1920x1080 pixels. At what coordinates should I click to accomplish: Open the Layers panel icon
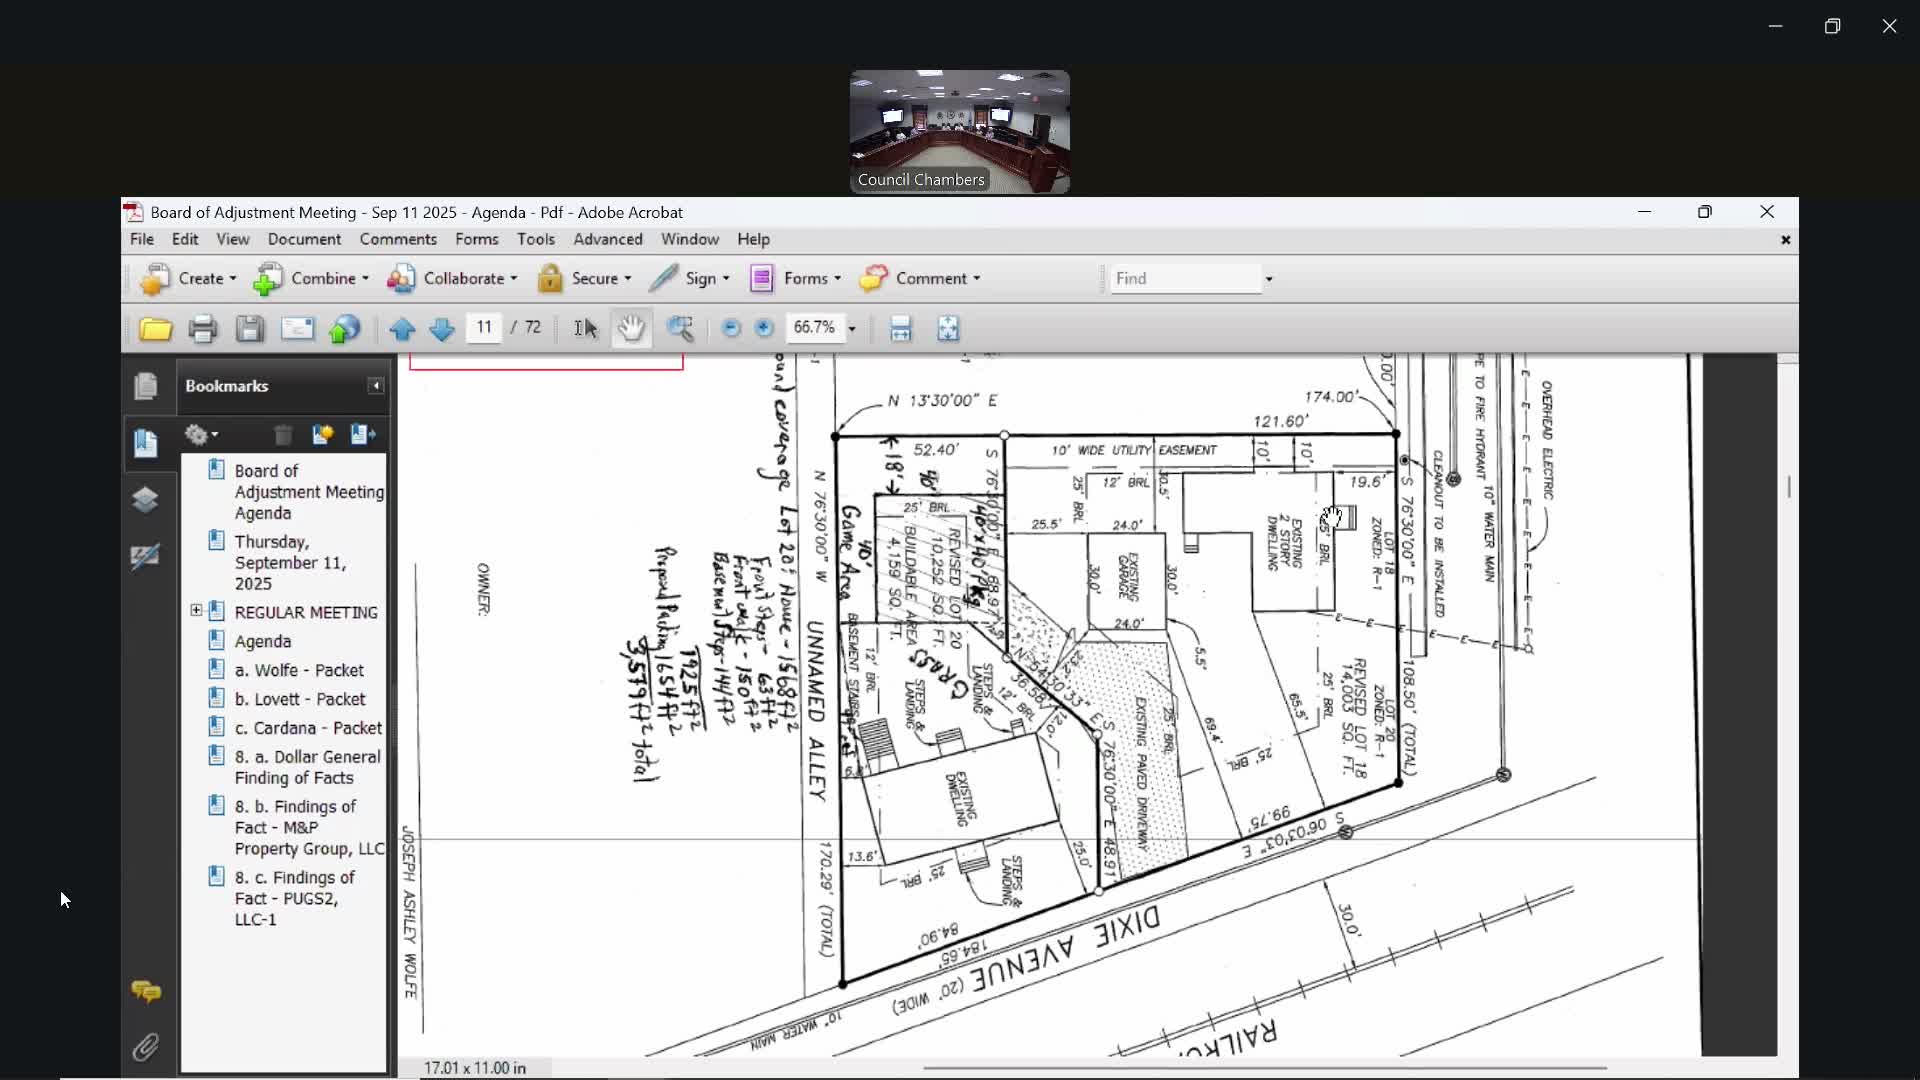146,500
